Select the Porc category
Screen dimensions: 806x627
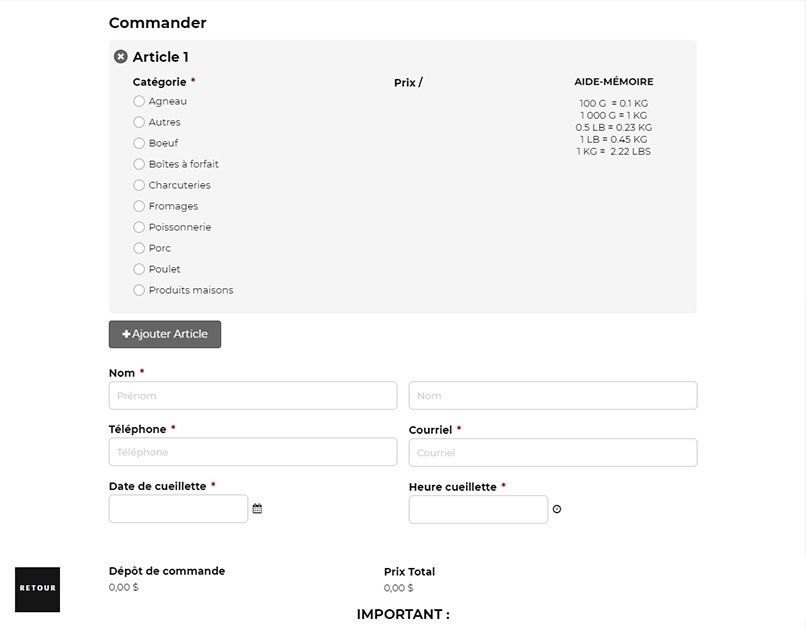pyautogui.click(x=139, y=248)
